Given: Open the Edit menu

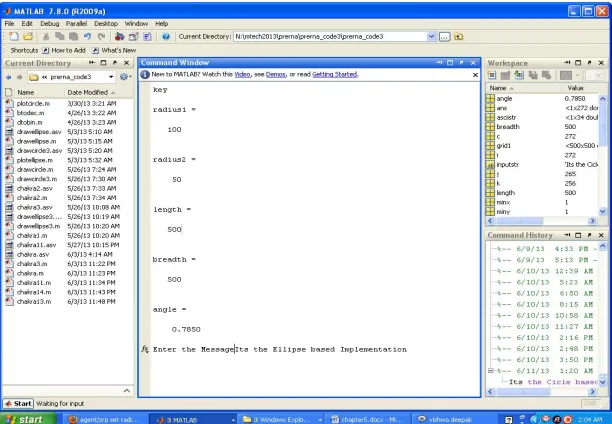Looking at the screenshot, I should pos(27,23).
